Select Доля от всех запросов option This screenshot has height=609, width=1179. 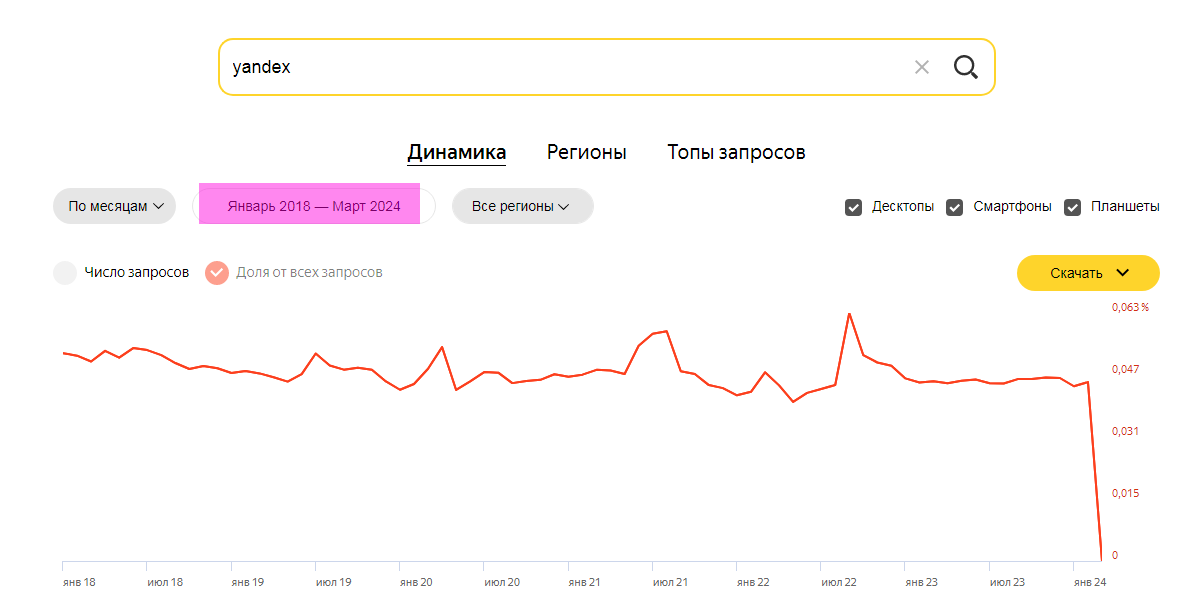[217, 273]
